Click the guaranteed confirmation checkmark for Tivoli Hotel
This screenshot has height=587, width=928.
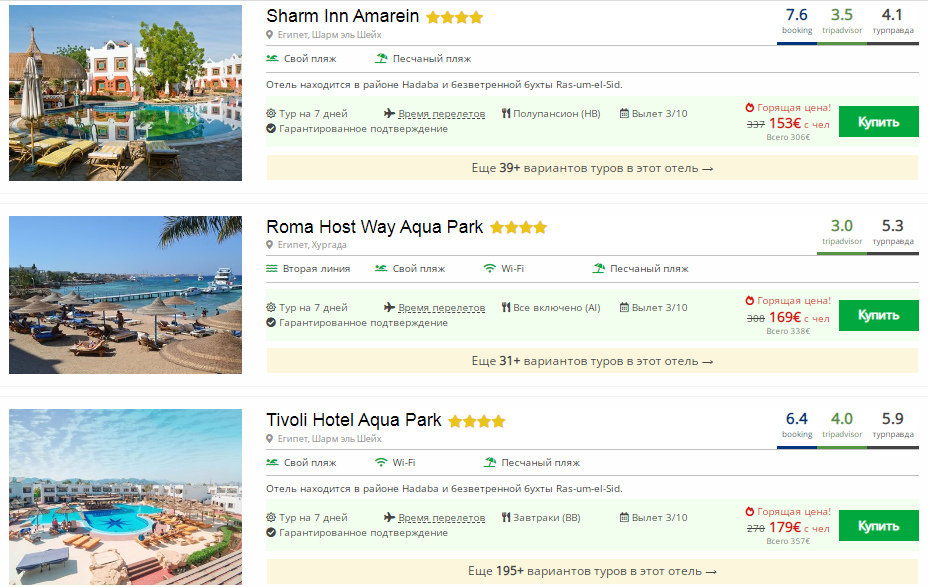click(271, 533)
